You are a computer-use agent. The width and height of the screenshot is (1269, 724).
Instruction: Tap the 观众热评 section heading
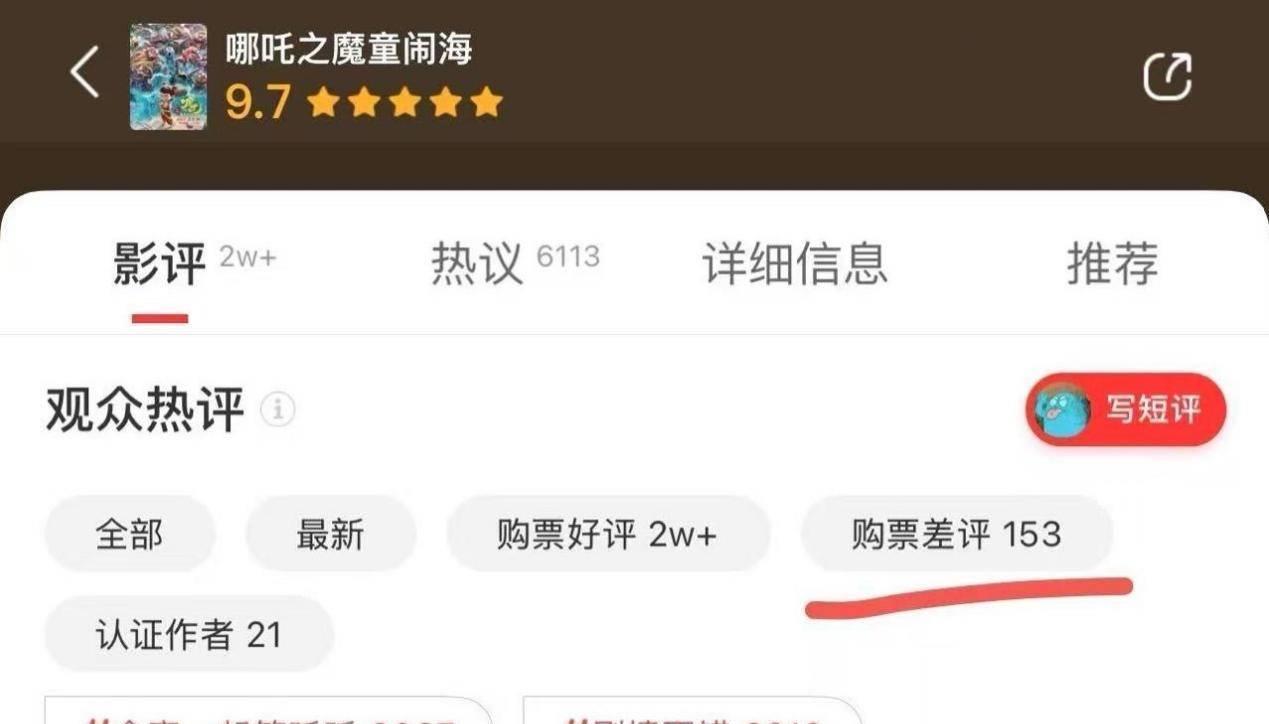[145, 409]
